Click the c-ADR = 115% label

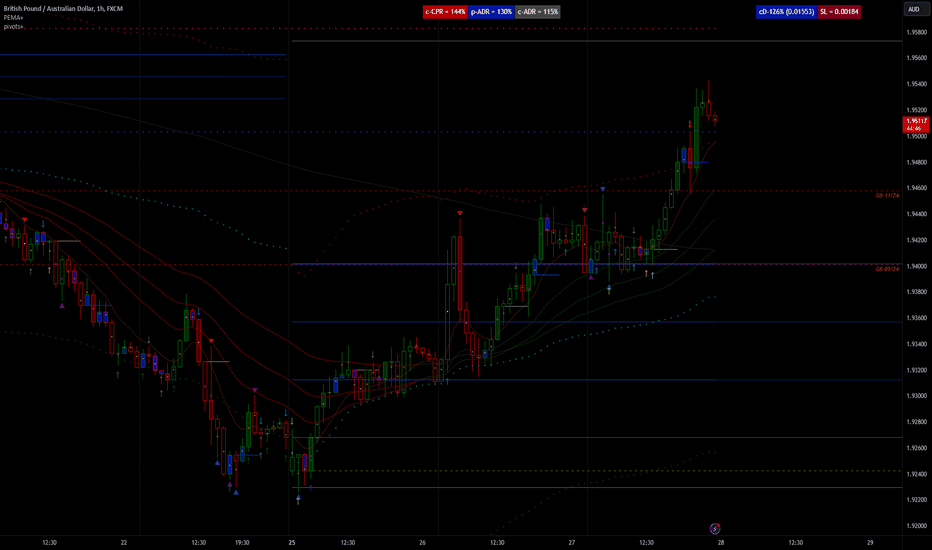click(x=537, y=12)
